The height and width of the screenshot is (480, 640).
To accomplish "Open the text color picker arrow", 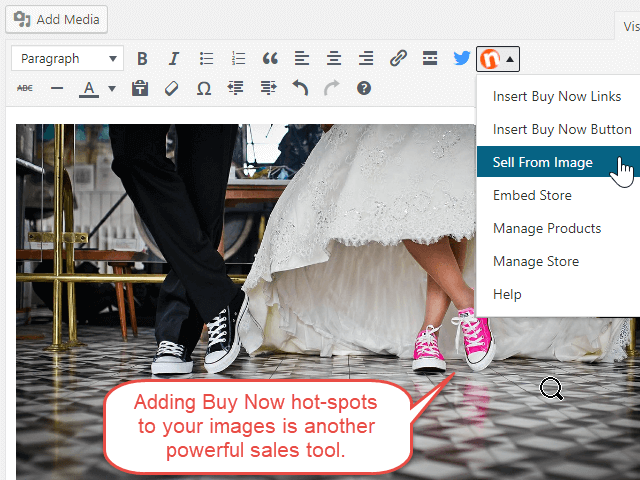I will (112, 88).
